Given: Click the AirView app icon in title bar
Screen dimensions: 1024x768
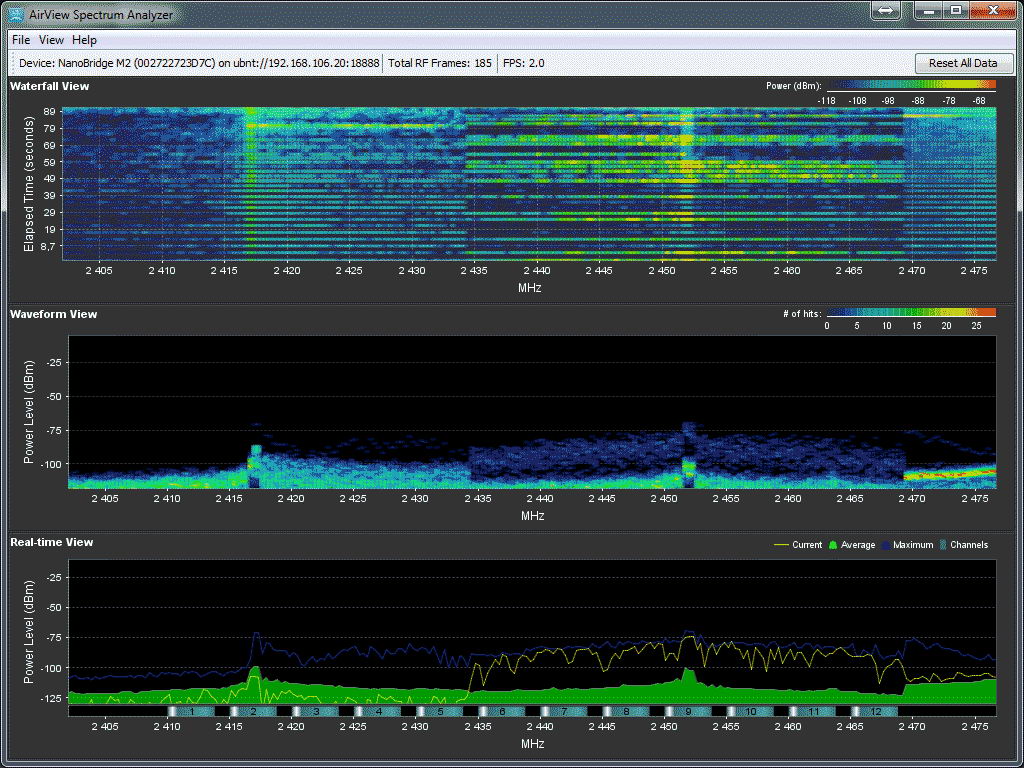Looking at the screenshot, I should click(16, 12).
